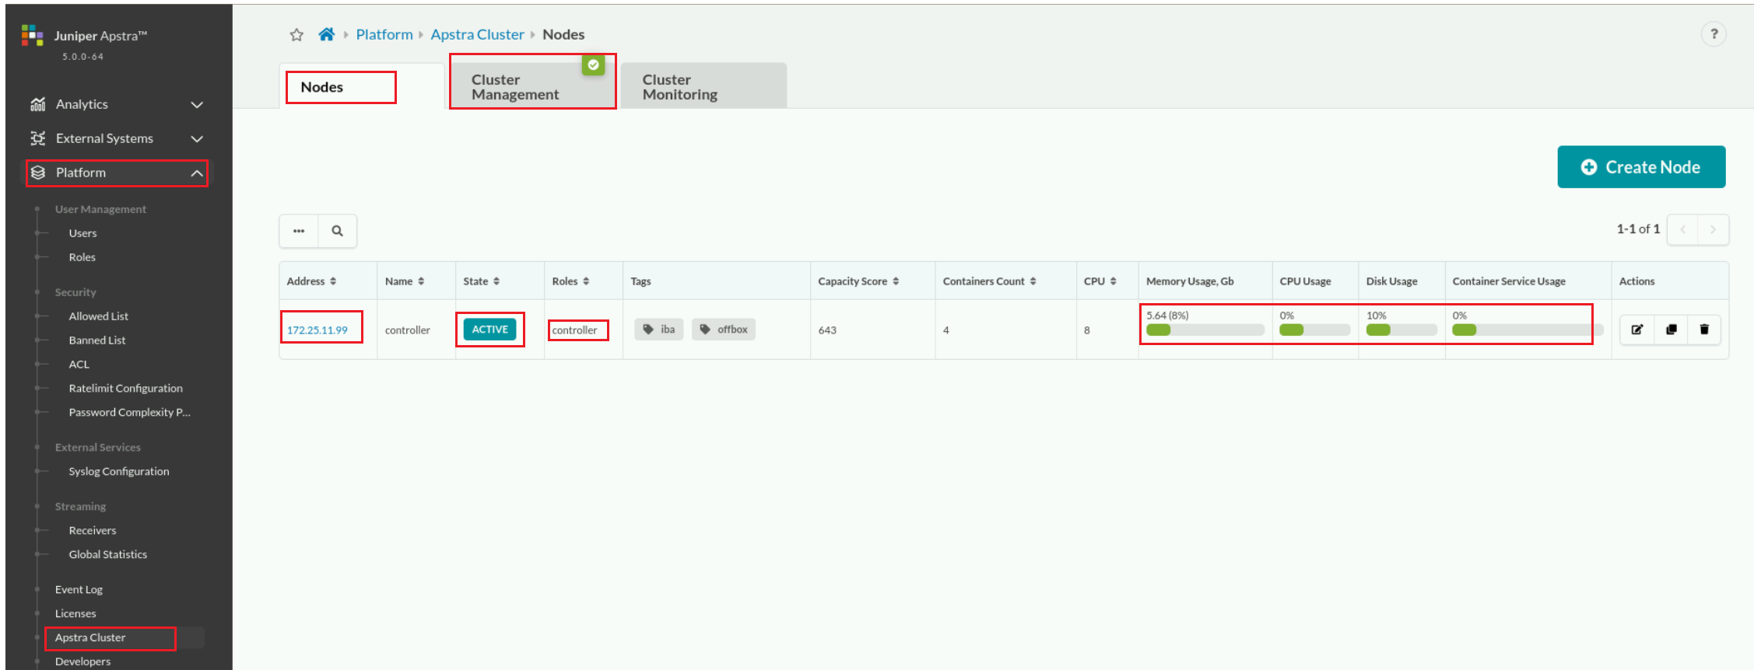Open Banned List under Security

97,340
